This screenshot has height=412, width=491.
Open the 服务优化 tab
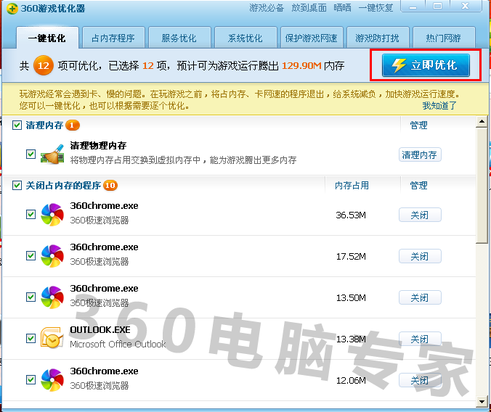point(179,38)
